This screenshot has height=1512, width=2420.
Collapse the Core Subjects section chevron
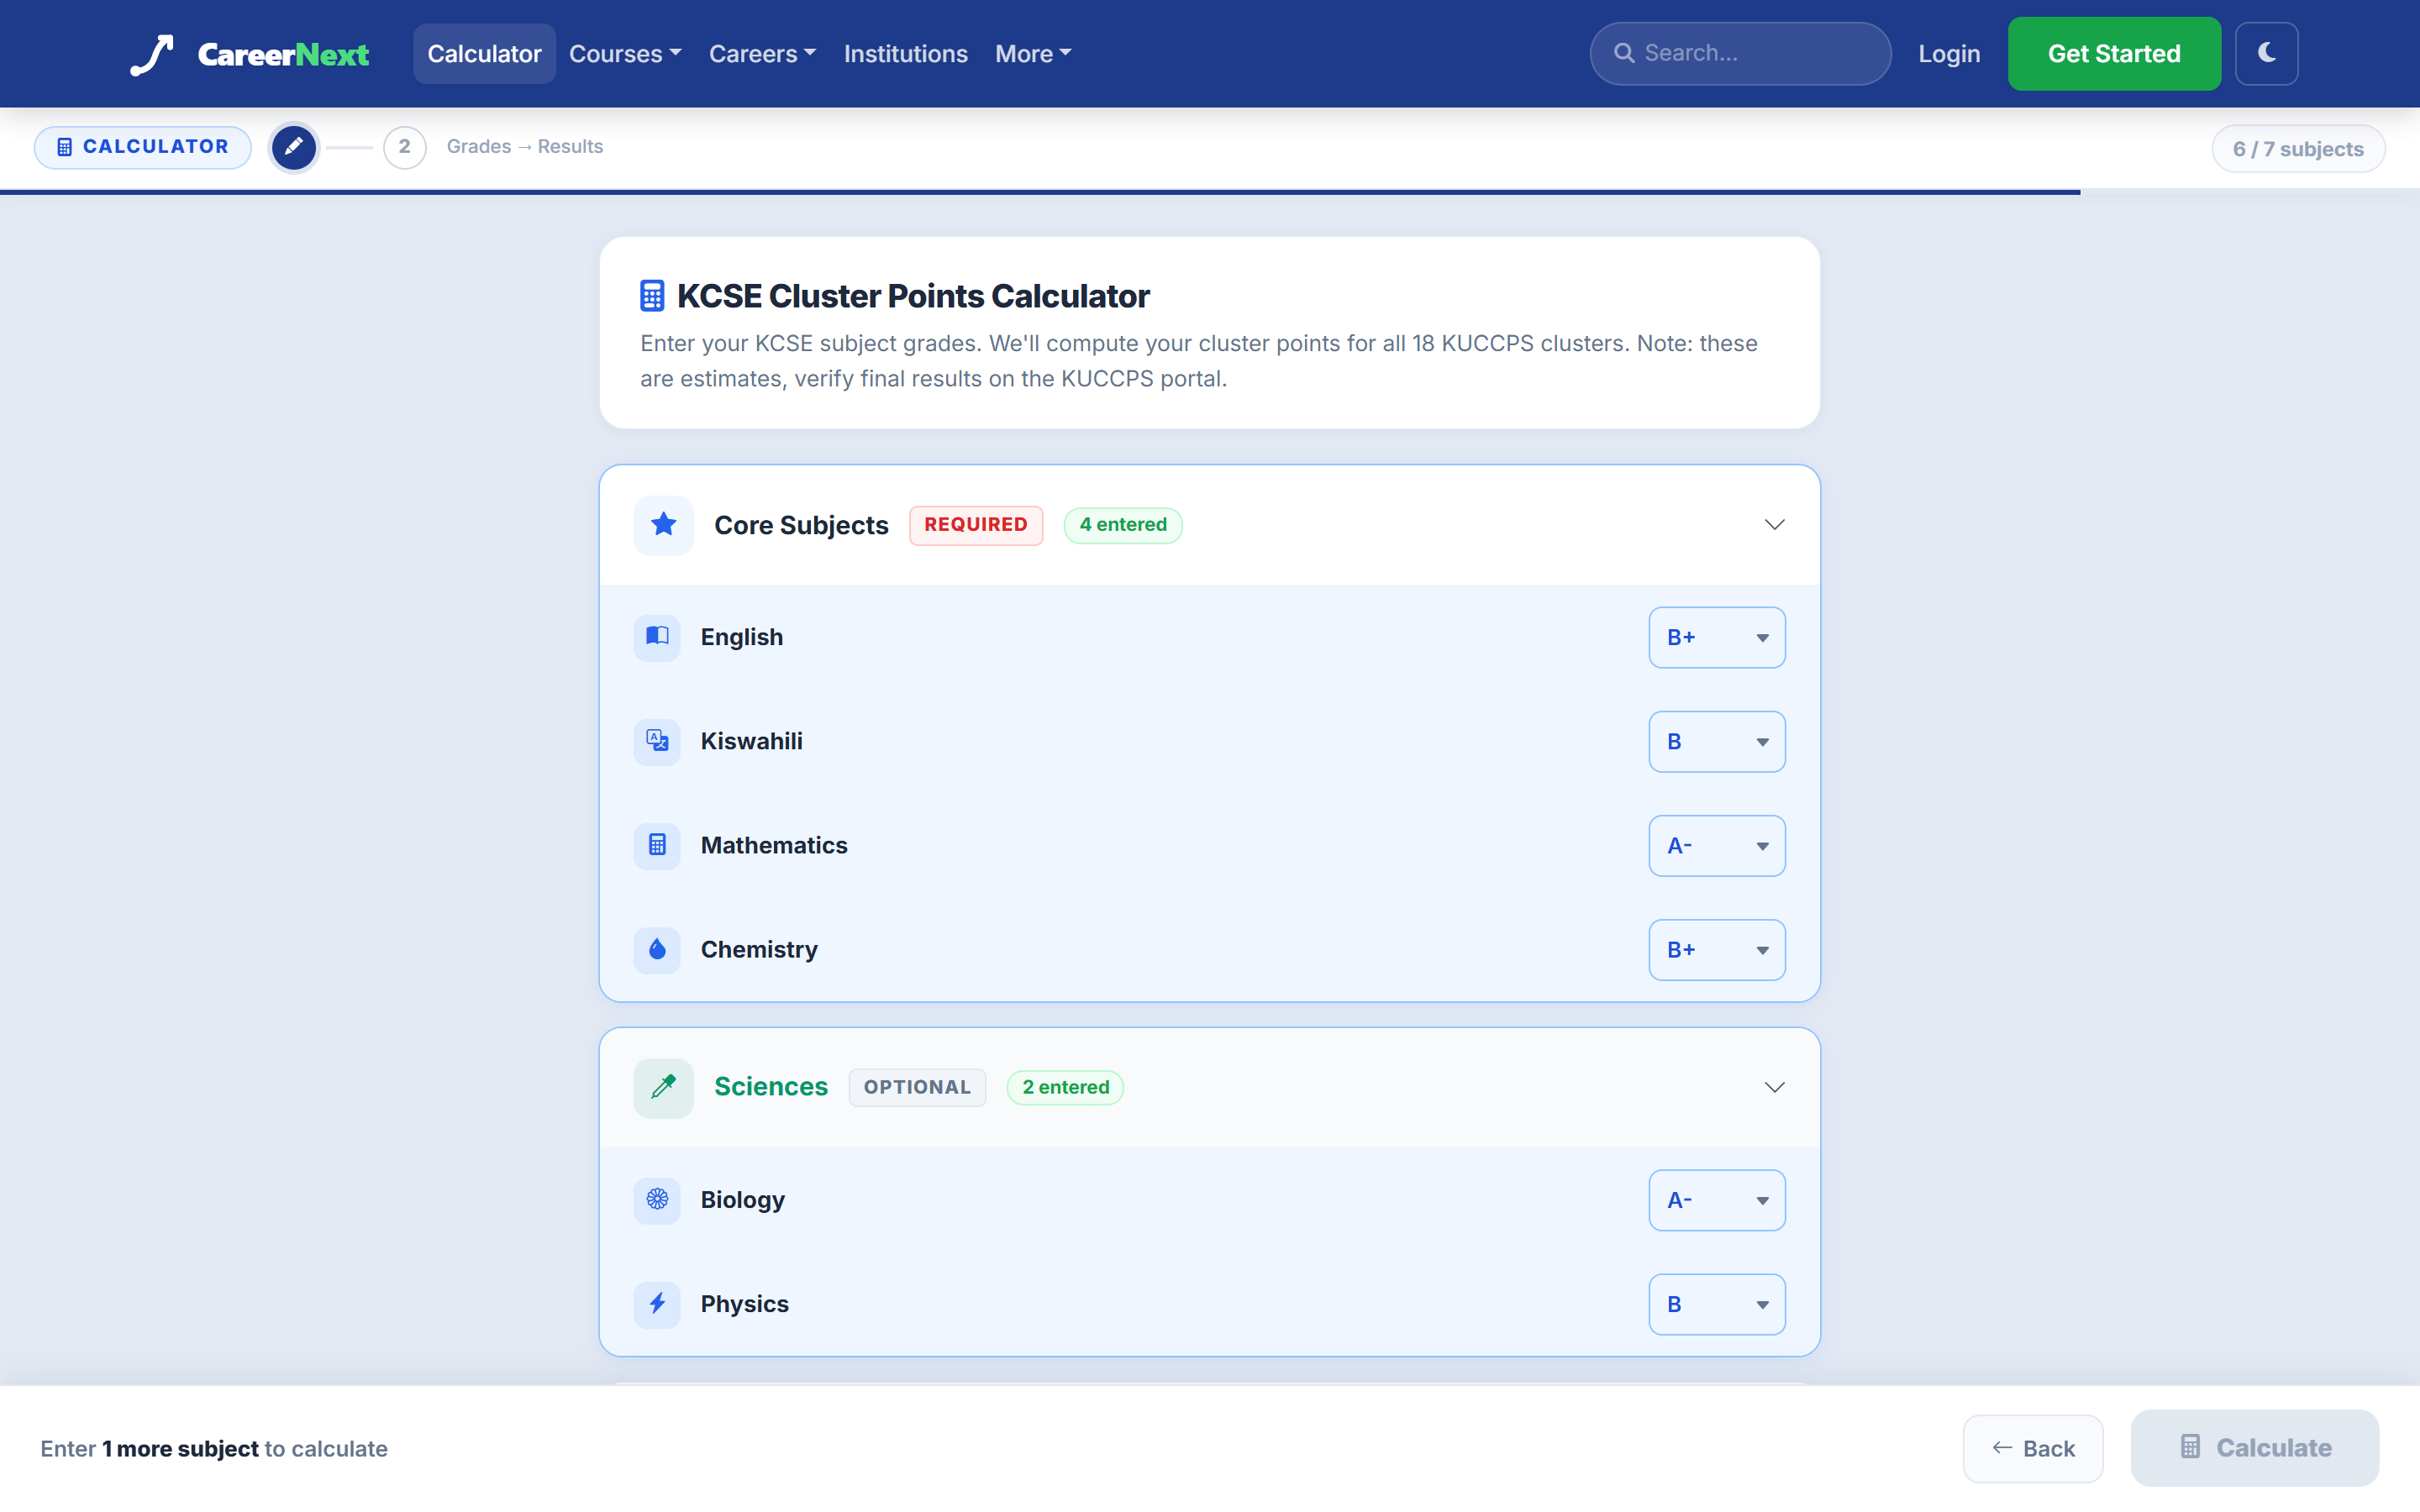pyautogui.click(x=1774, y=525)
